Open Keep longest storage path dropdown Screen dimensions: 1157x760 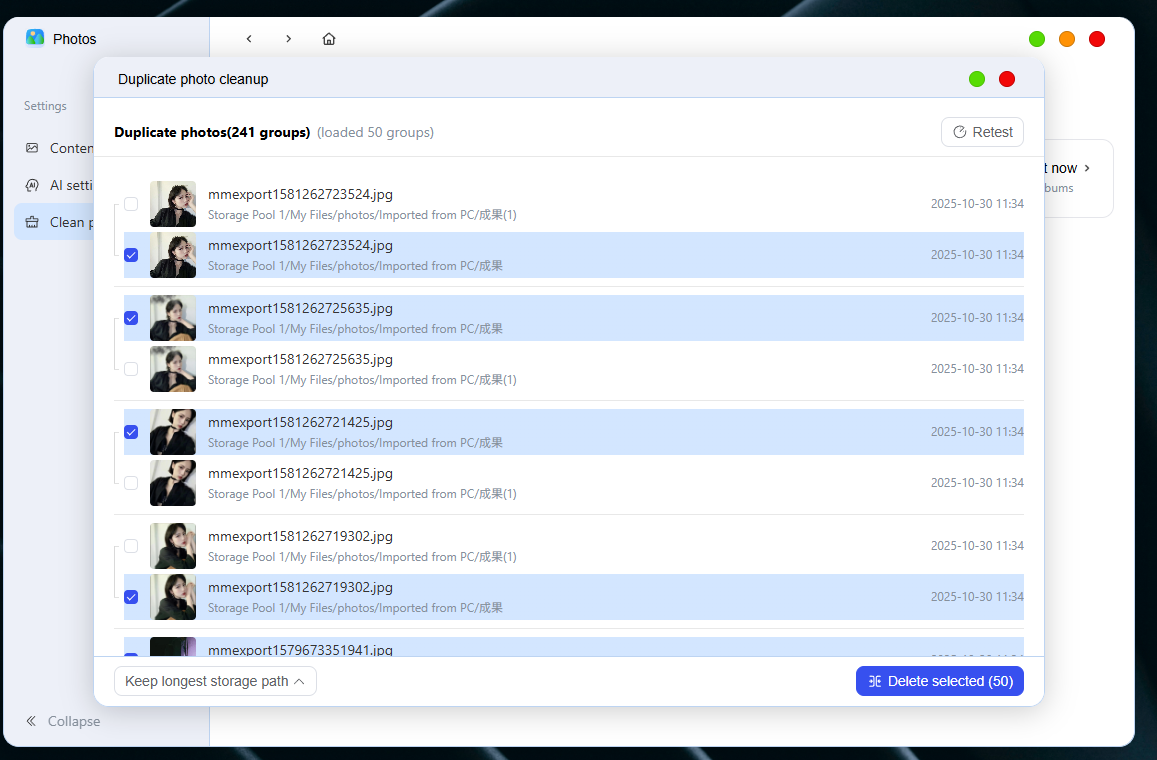pos(215,681)
